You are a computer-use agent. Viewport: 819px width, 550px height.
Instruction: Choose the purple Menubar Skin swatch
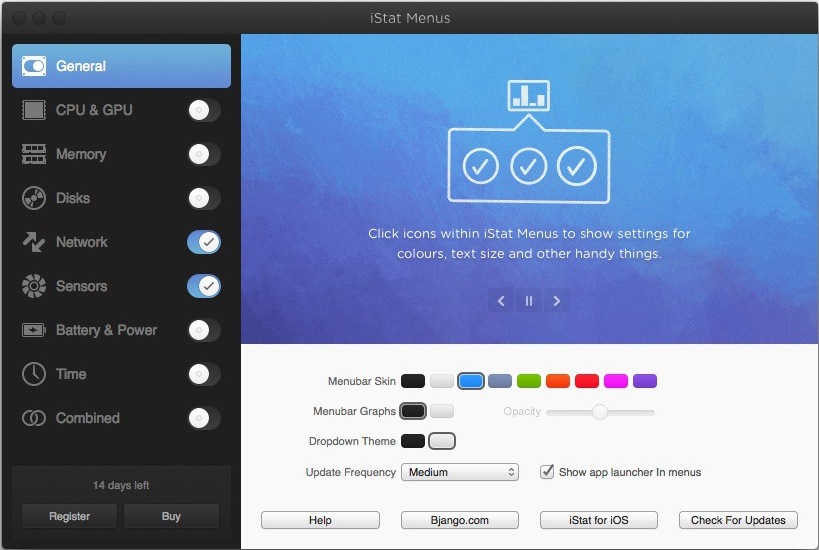(x=645, y=381)
